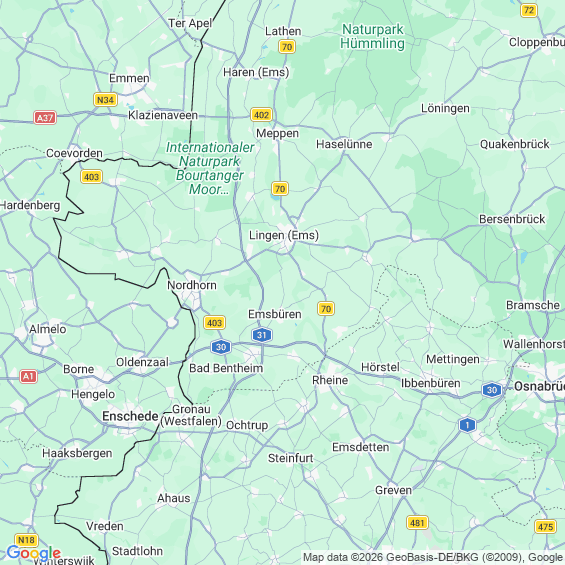565x565 pixels.
Task: Click the Bad Bentheim town label
Action: [226, 368]
